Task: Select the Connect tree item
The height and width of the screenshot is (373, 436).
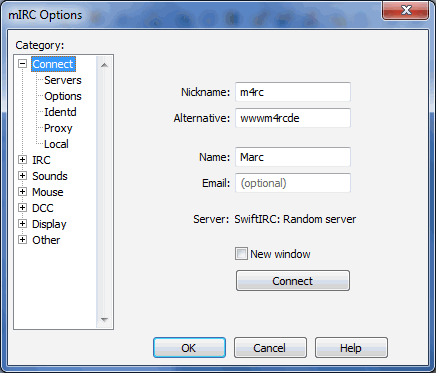Action: click(x=53, y=64)
